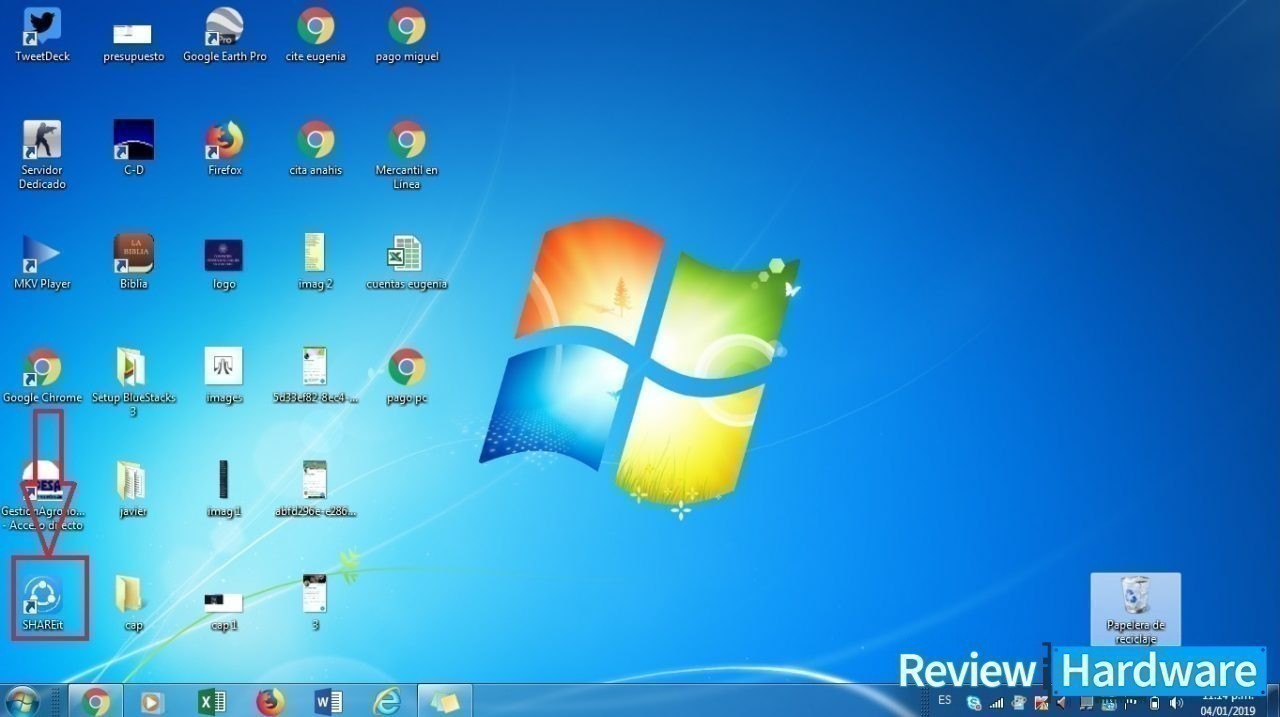Open Chrome from the taskbar
Image resolution: width=1280 pixels, height=717 pixels.
coord(96,701)
